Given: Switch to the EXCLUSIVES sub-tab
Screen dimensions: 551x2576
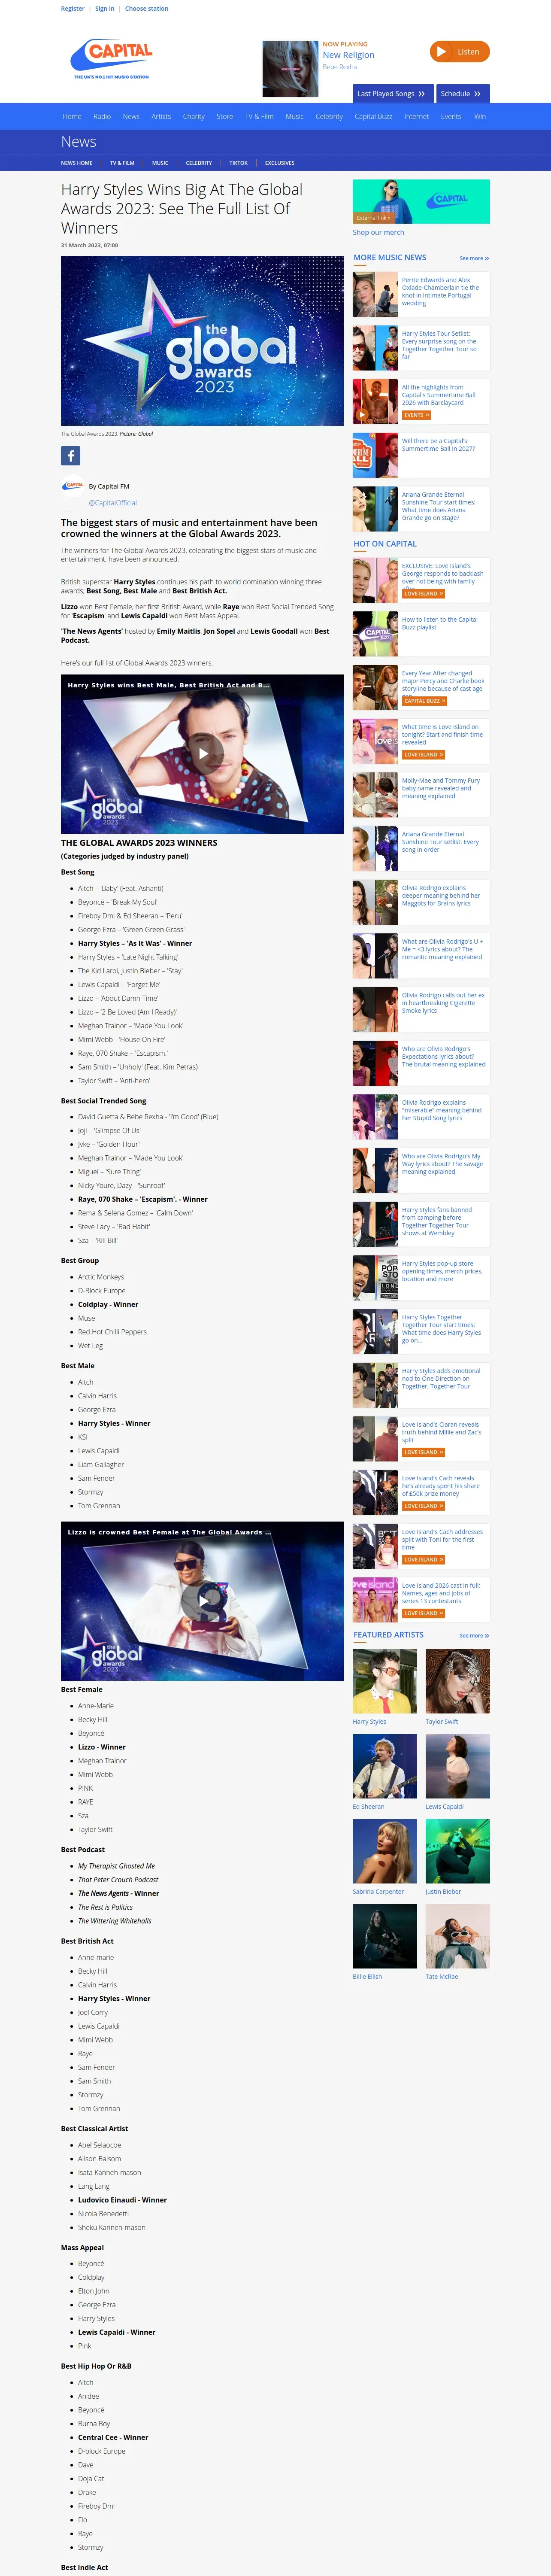Looking at the screenshot, I should pos(280,163).
